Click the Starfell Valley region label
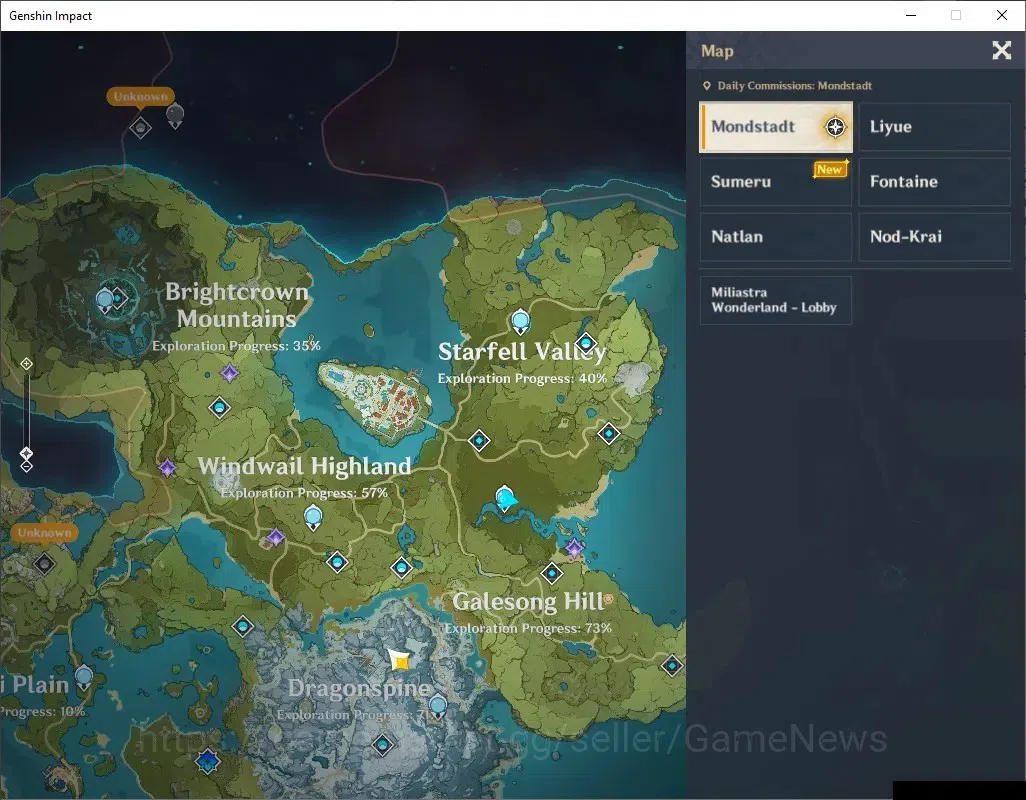 522,352
